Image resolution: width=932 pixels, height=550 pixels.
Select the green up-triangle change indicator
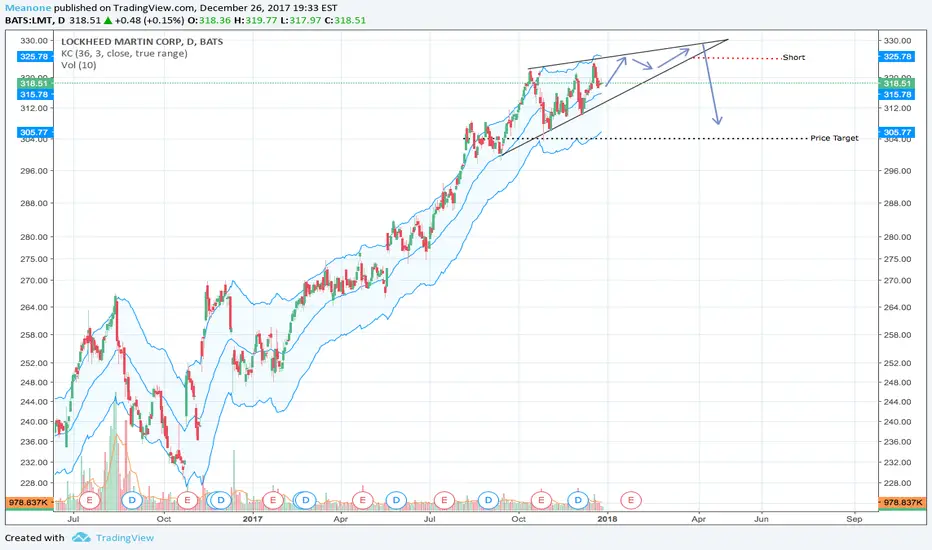click(108, 20)
